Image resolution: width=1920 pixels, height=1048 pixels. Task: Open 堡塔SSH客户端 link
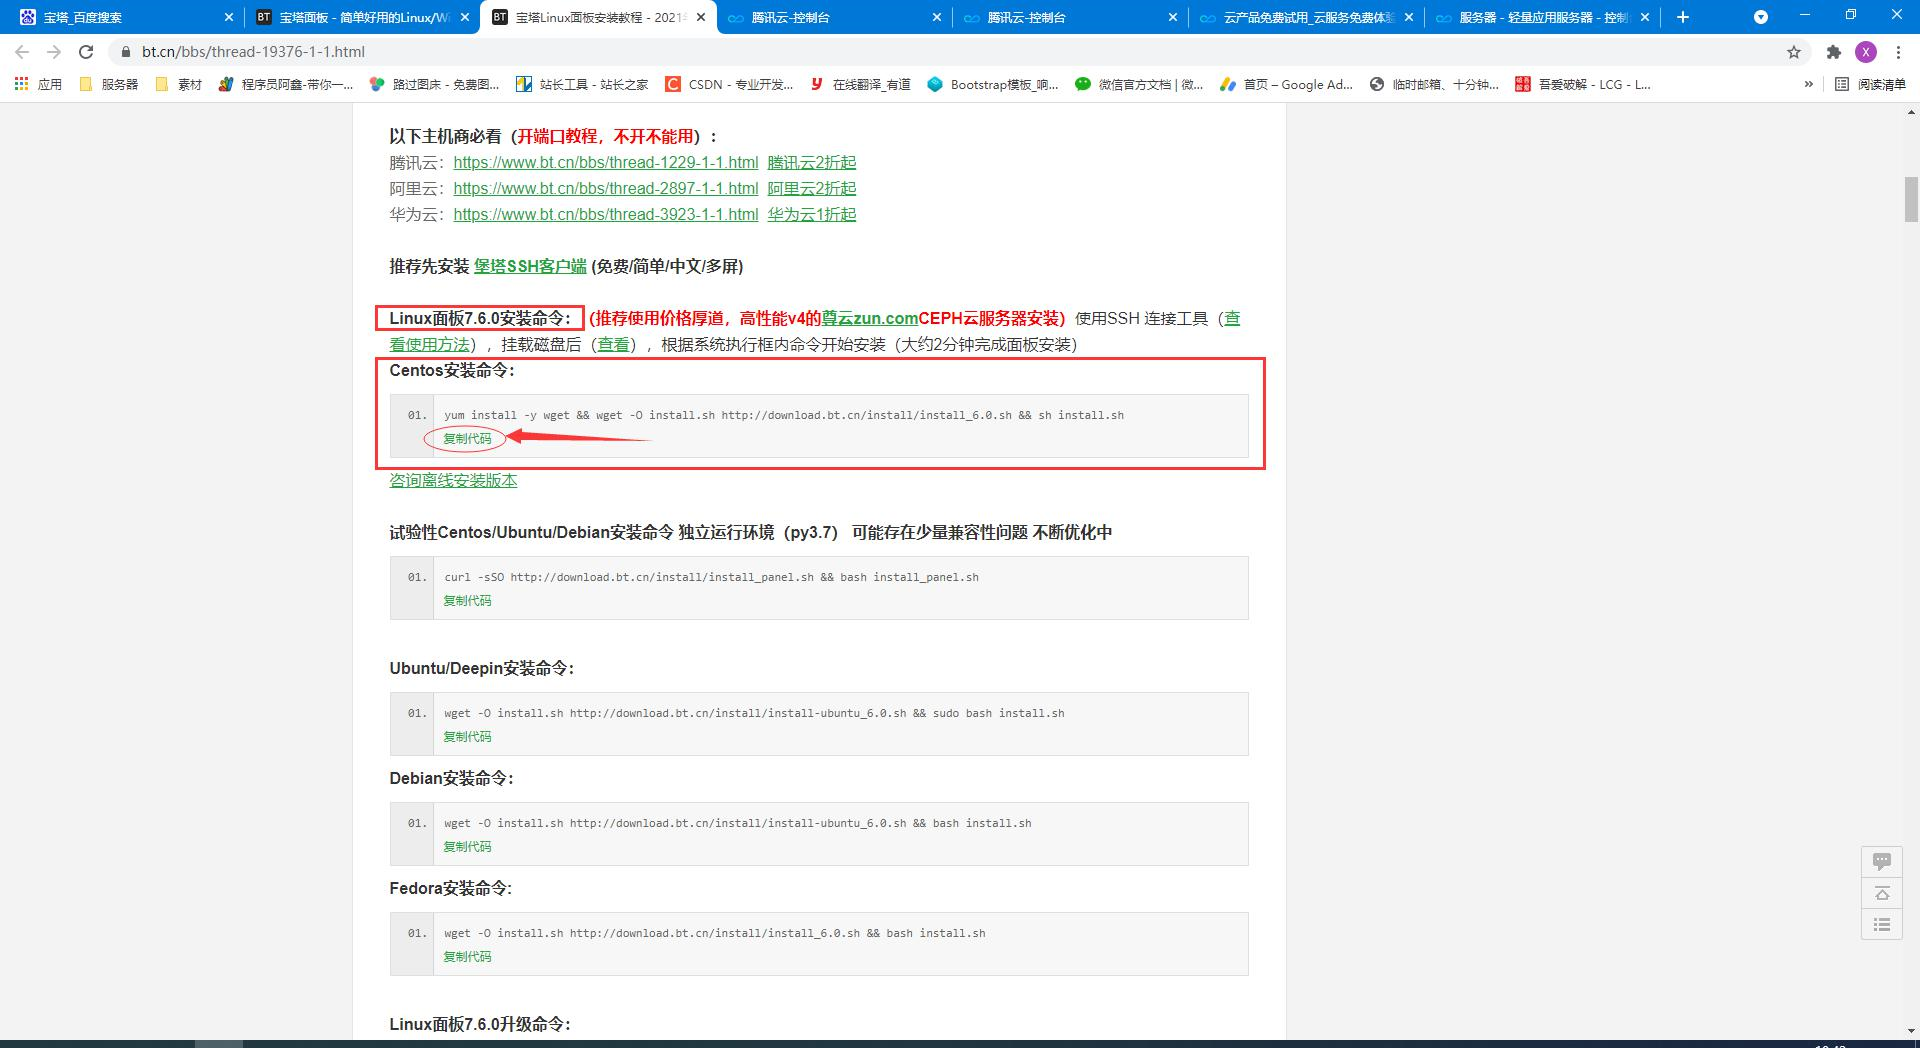[x=530, y=266]
